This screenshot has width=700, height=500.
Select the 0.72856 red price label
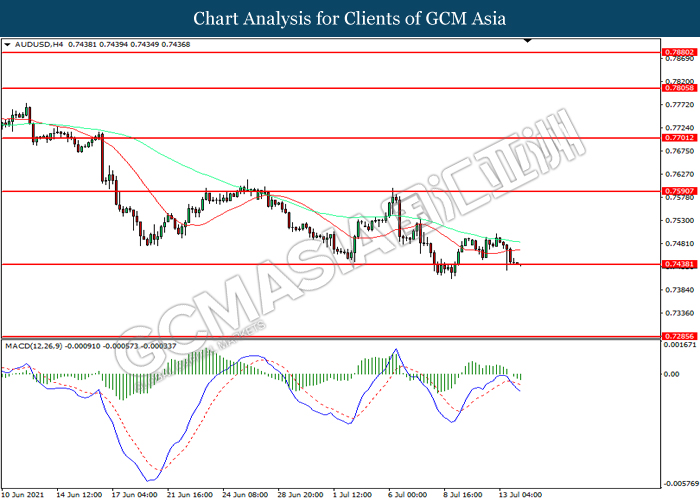677,337
